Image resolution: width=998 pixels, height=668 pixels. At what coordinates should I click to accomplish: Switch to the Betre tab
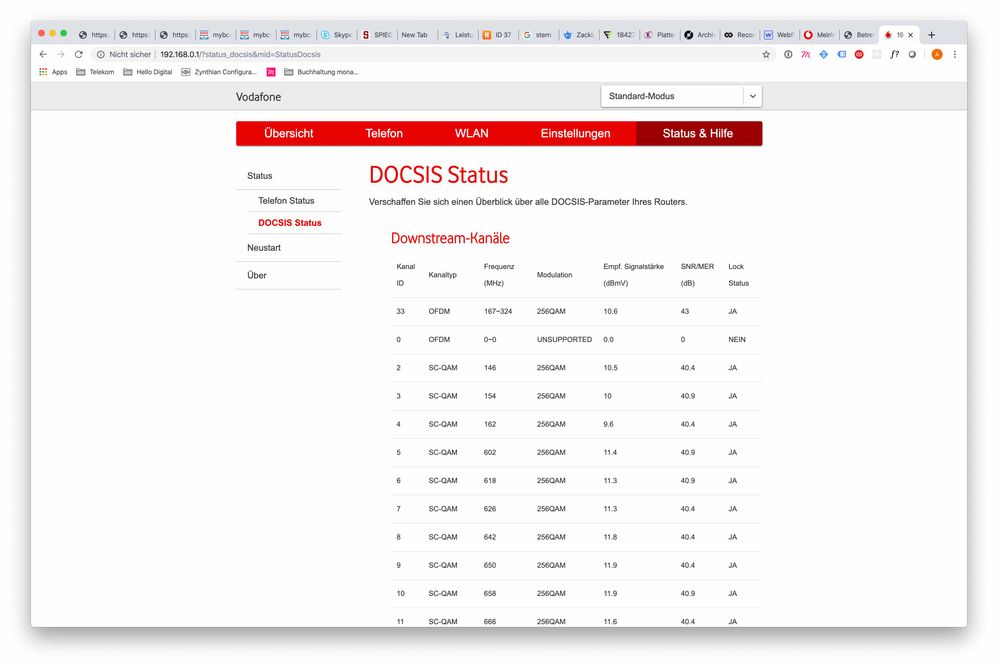coord(860,35)
